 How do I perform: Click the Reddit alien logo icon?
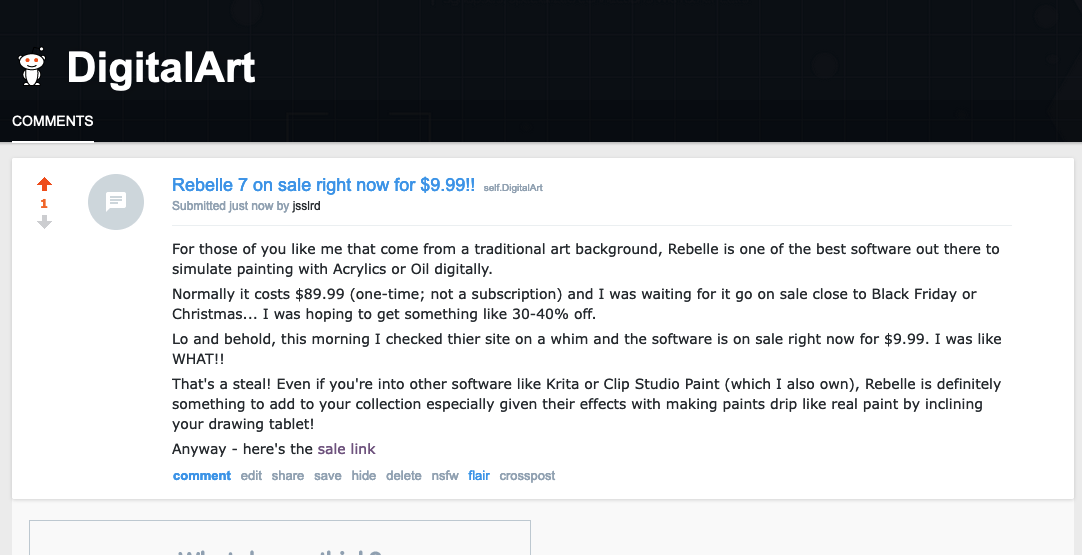(x=32, y=67)
